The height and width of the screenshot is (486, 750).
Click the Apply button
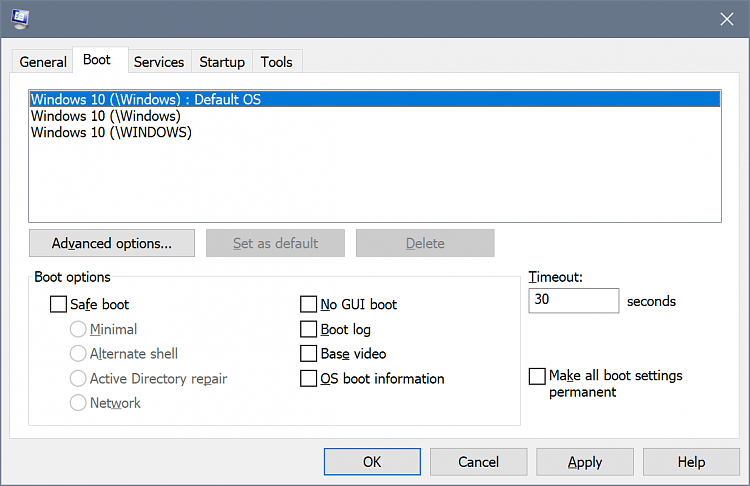[x=585, y=462]
